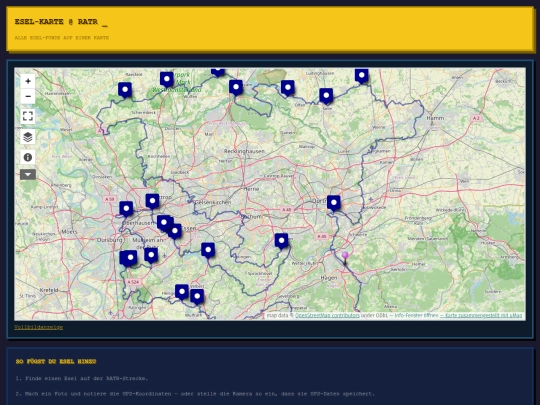Open the OpenStreetMap contributors link

tap(327, 315)
